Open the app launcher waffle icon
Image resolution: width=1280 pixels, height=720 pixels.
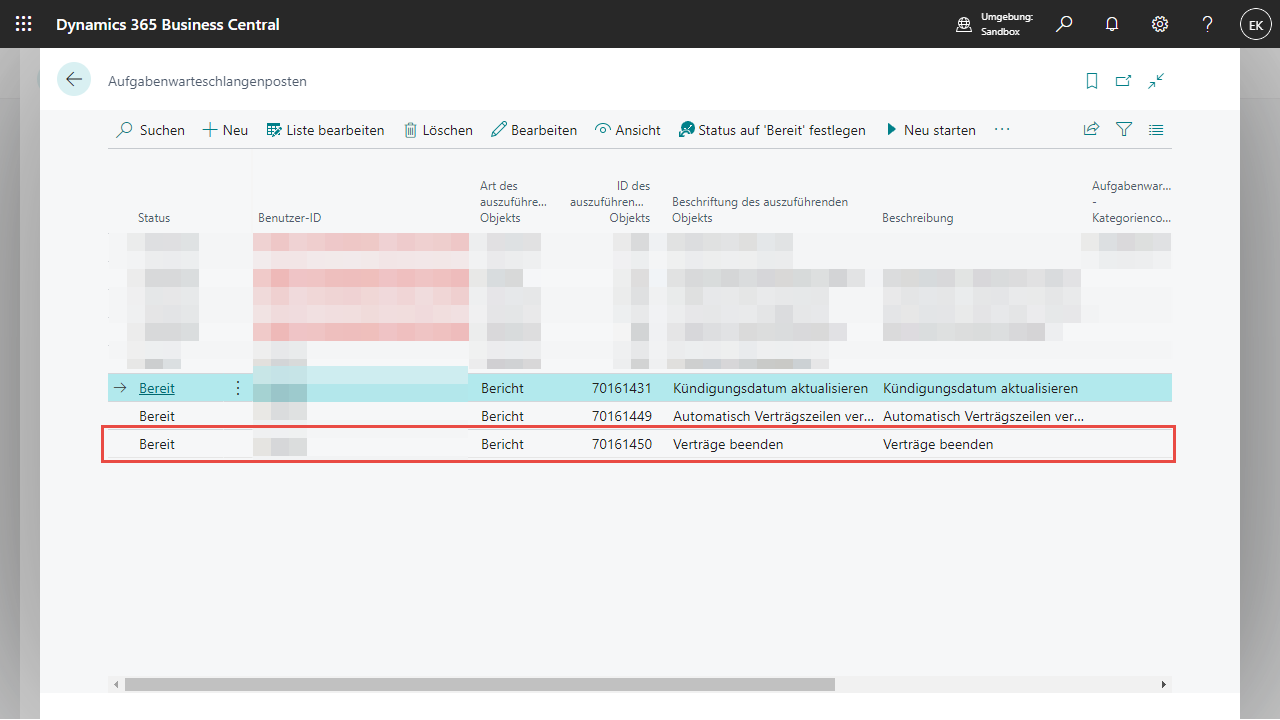23,24
